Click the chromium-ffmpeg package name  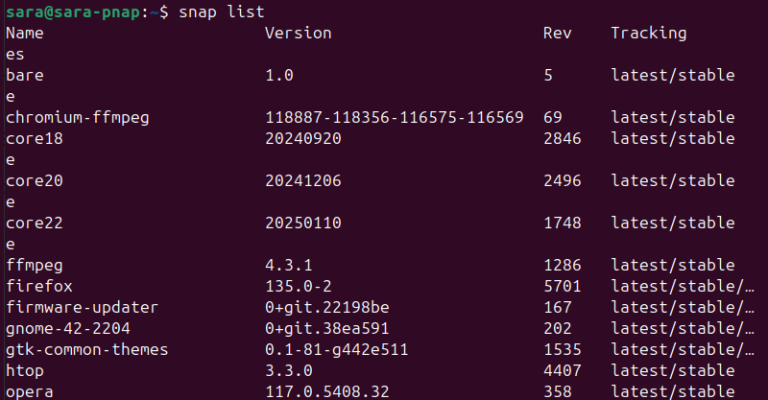[x=76, y=117]
